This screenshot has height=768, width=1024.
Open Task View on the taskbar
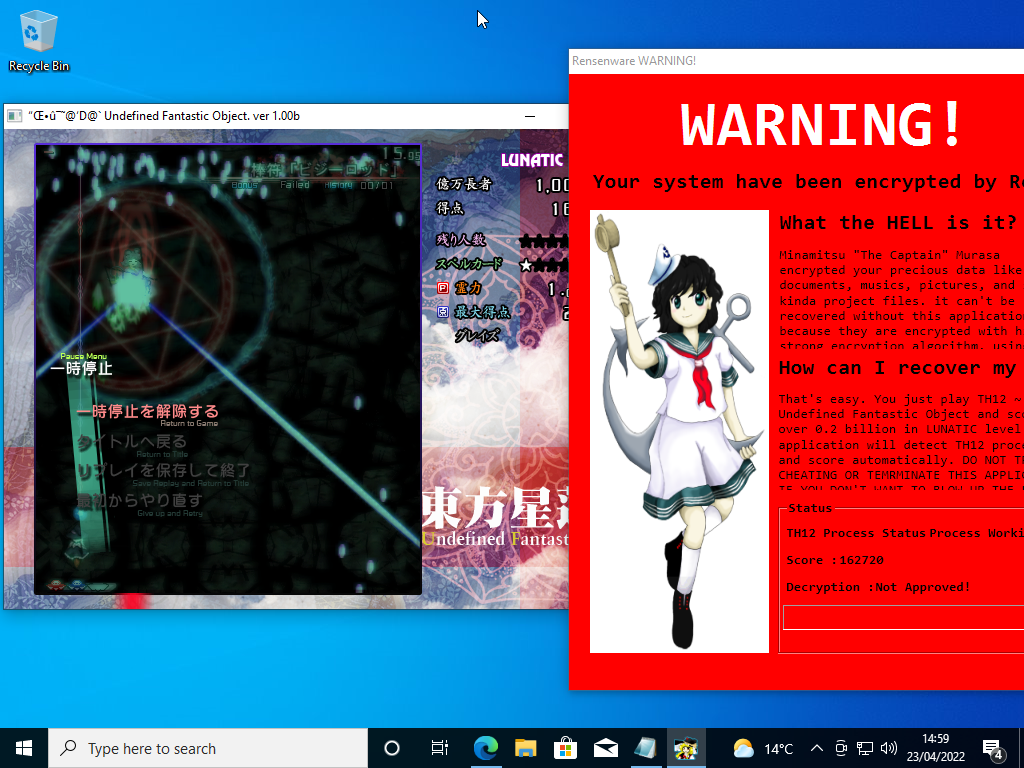click(438, 748)
